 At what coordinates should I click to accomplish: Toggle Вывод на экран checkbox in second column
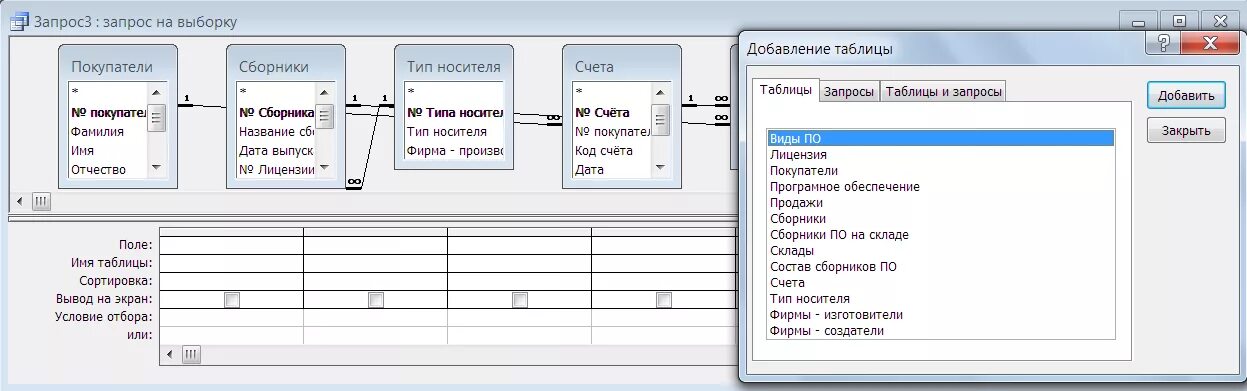(x=376, y=300)
